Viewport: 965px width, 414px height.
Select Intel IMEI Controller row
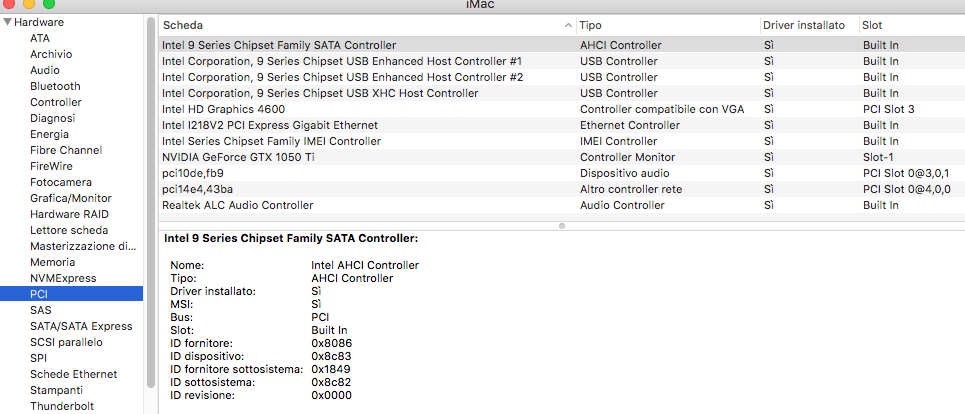(561, 141)
